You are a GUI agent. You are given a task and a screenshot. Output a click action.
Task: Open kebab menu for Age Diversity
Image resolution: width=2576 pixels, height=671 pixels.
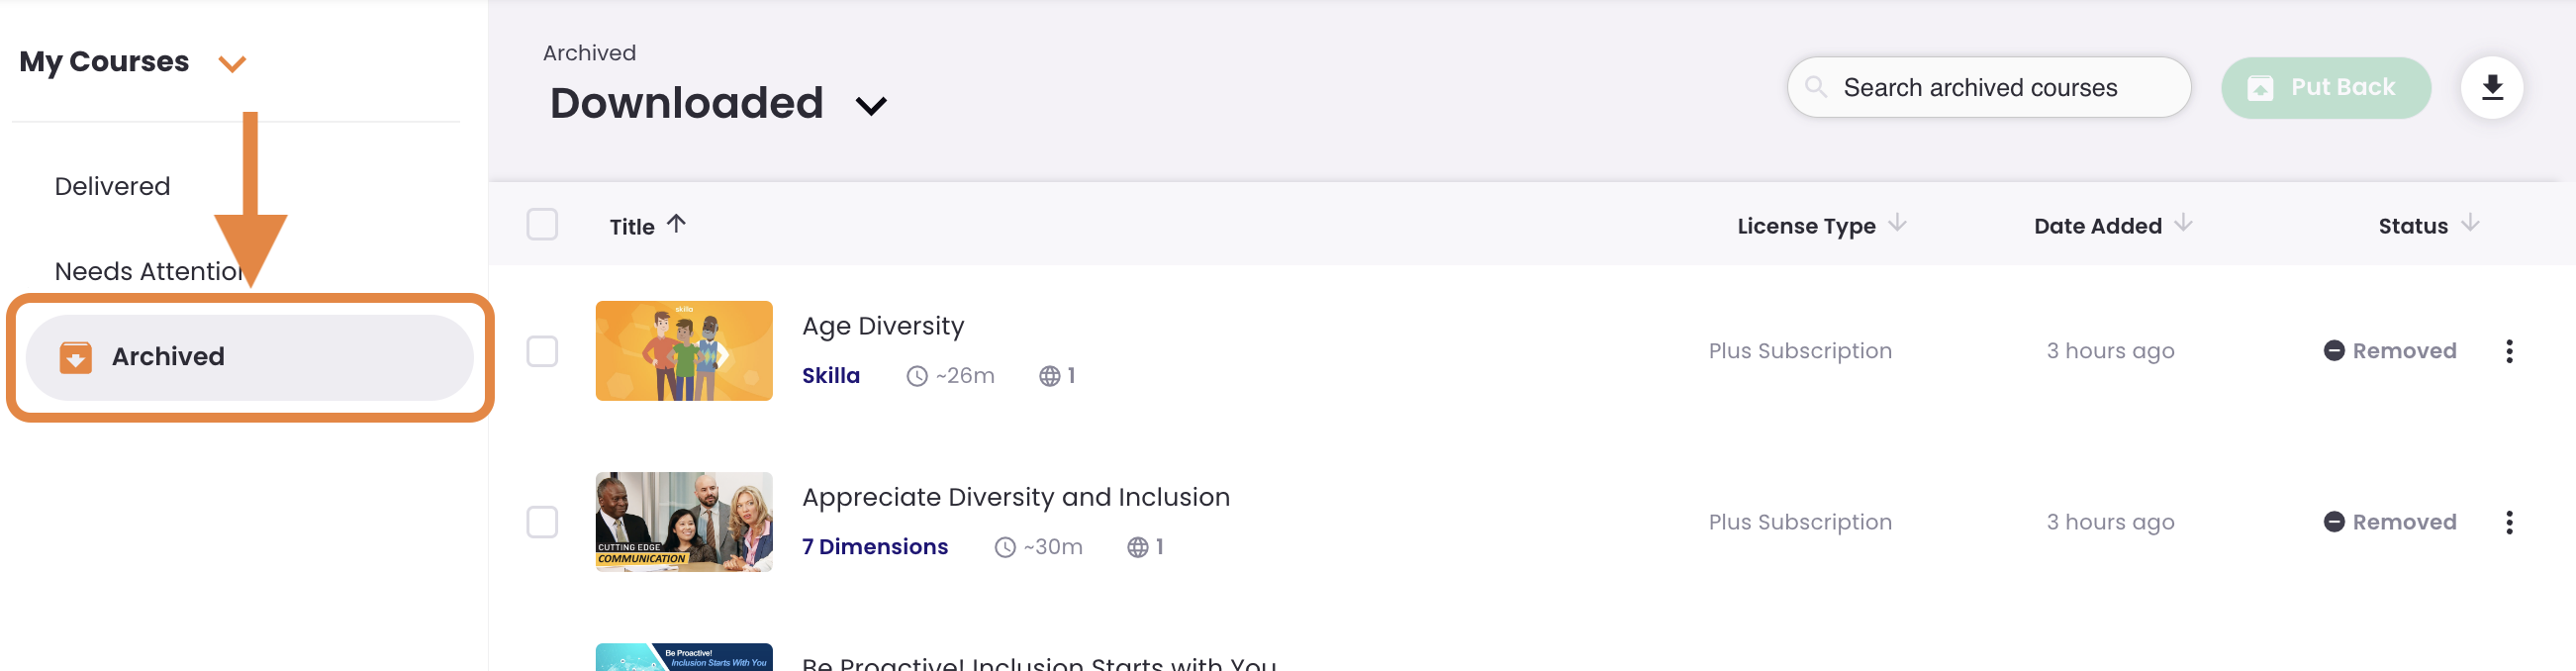point(2508,351)
